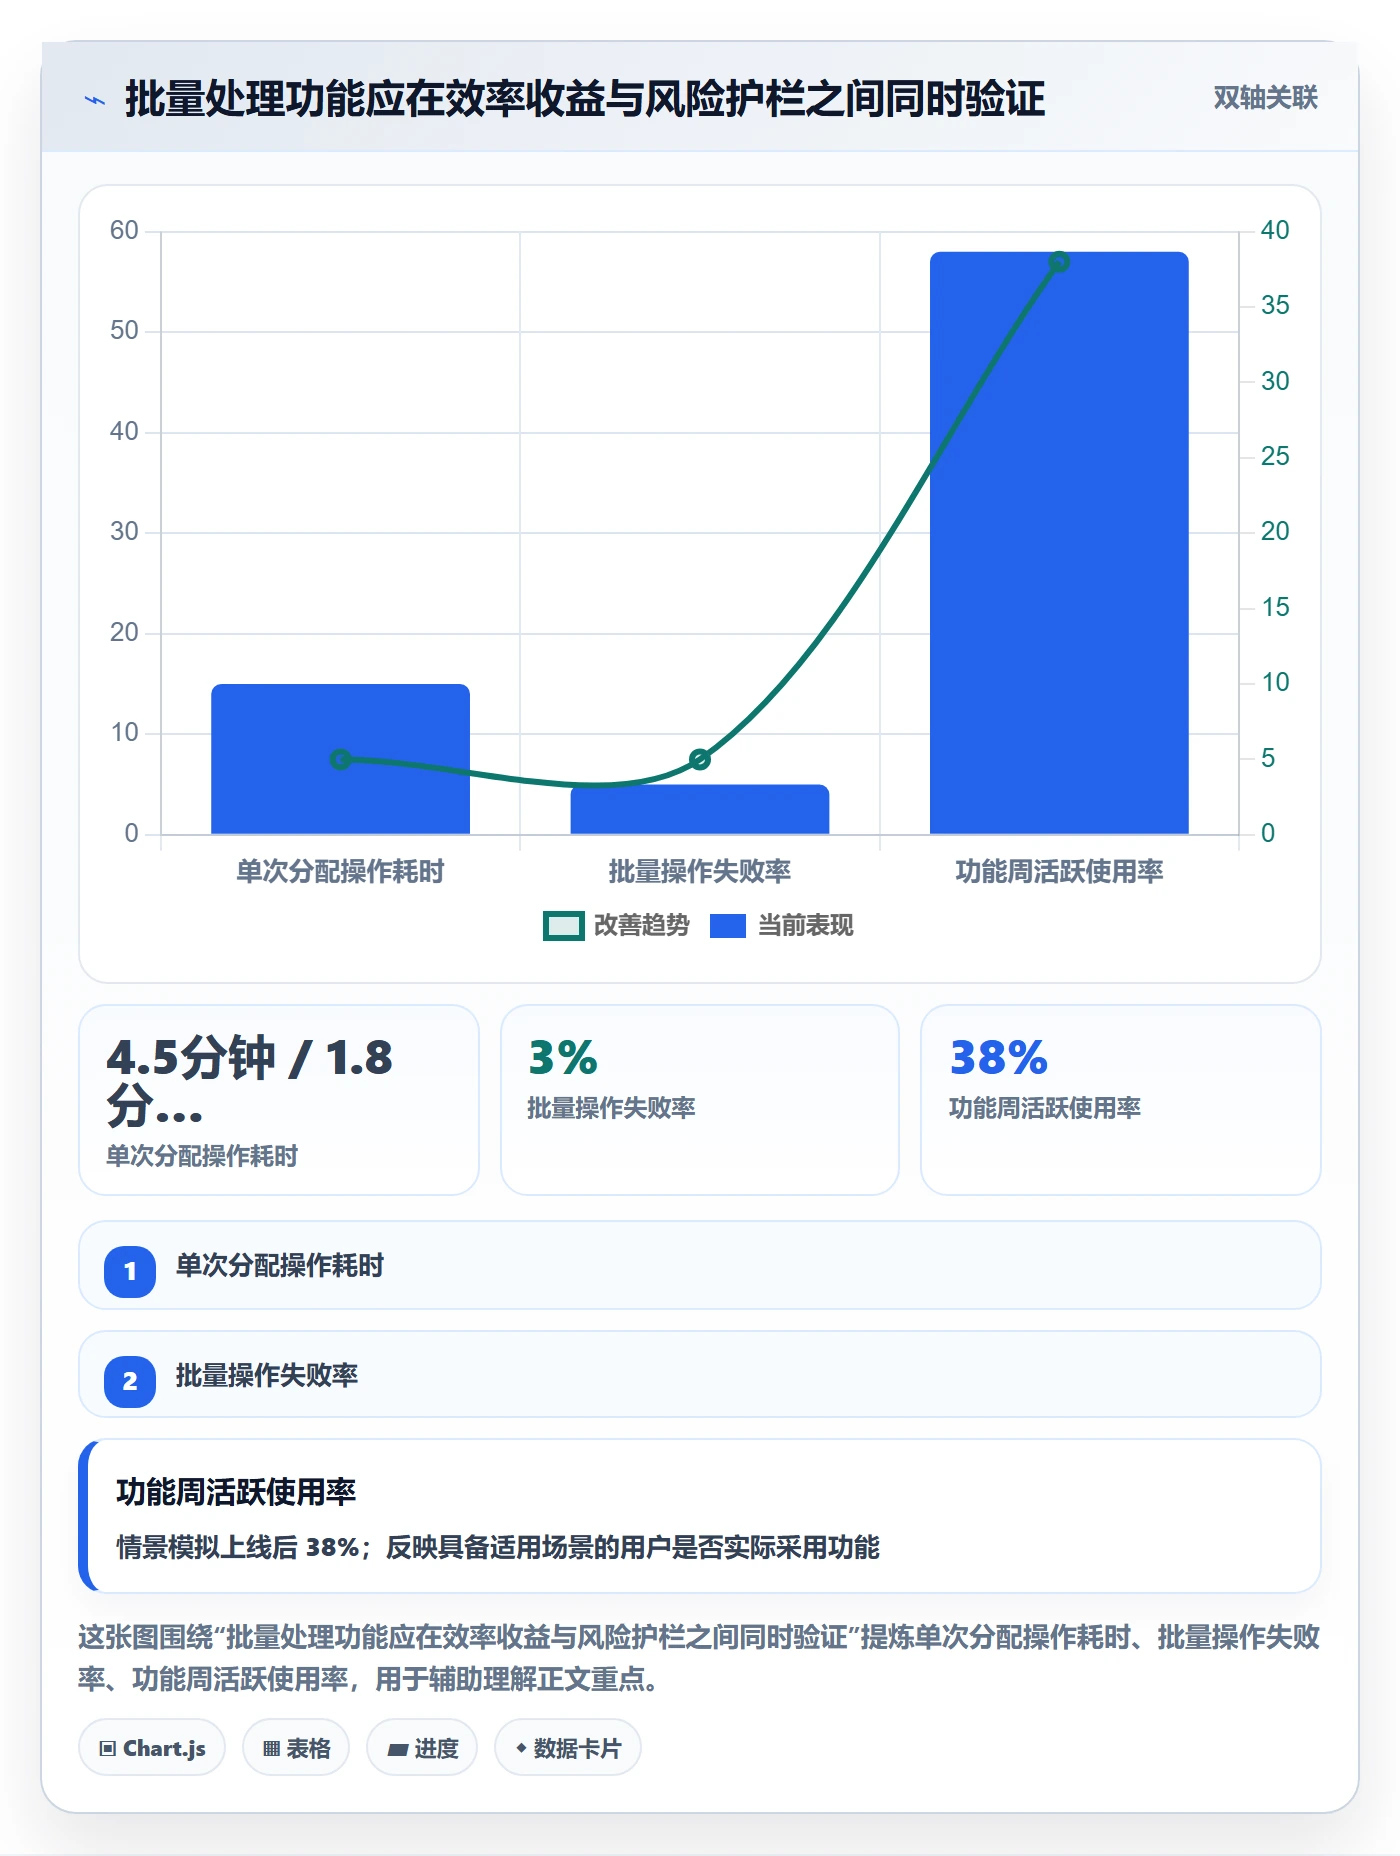The width and height of the screenshot is (1400, 1856).
Task: Click the x-axis label 功能周活跃使用率
Action: 1059,872
